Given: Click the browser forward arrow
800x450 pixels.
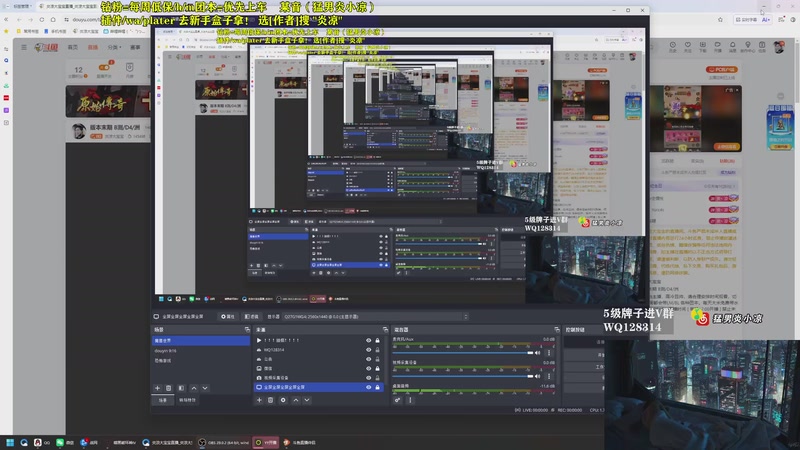Looking at the screenshot, I should click(x=31, y=19).
